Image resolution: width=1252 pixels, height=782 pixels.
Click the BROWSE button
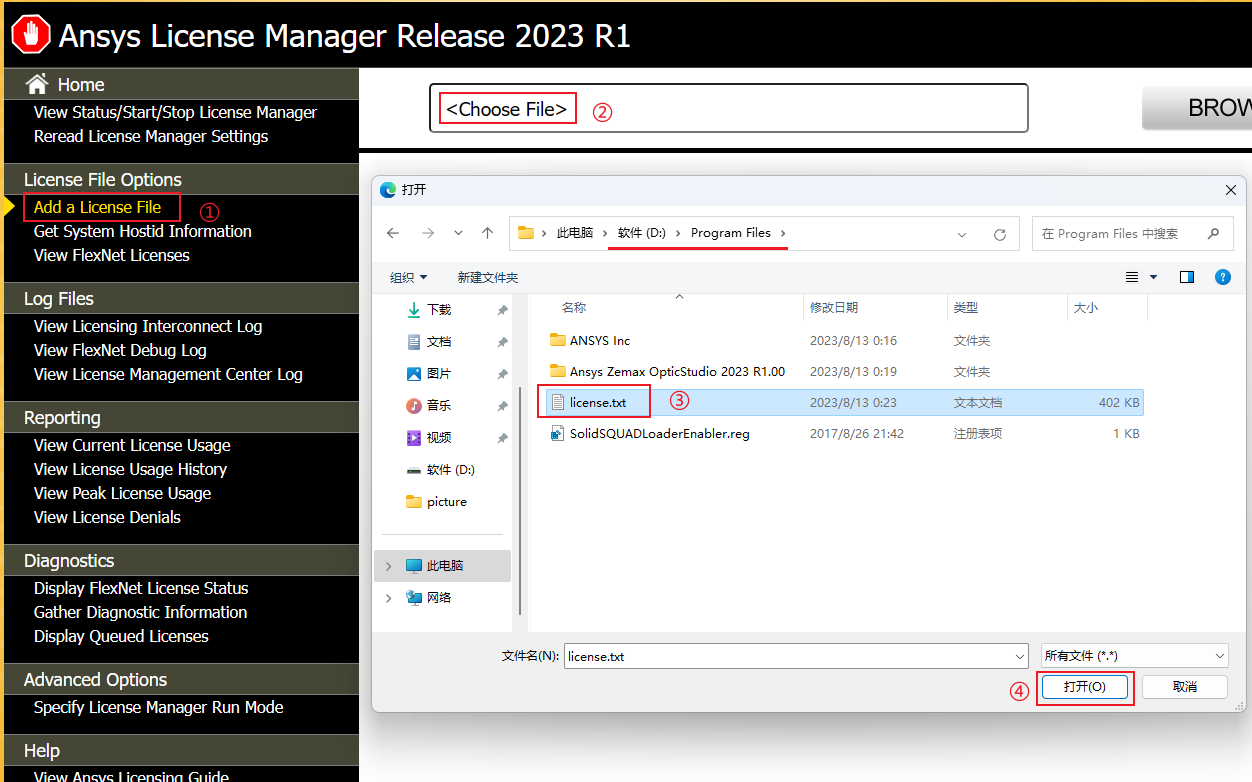tap(1197, 108)
